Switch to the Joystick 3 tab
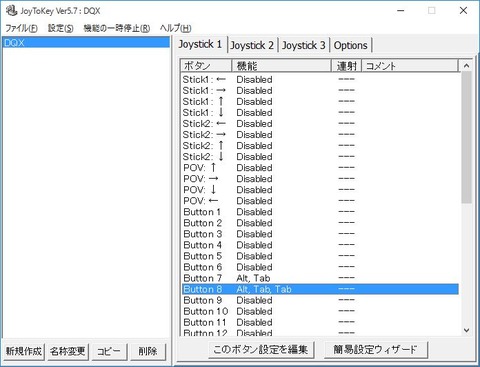This screenshot has width=480, height=367. pos(304,45)
